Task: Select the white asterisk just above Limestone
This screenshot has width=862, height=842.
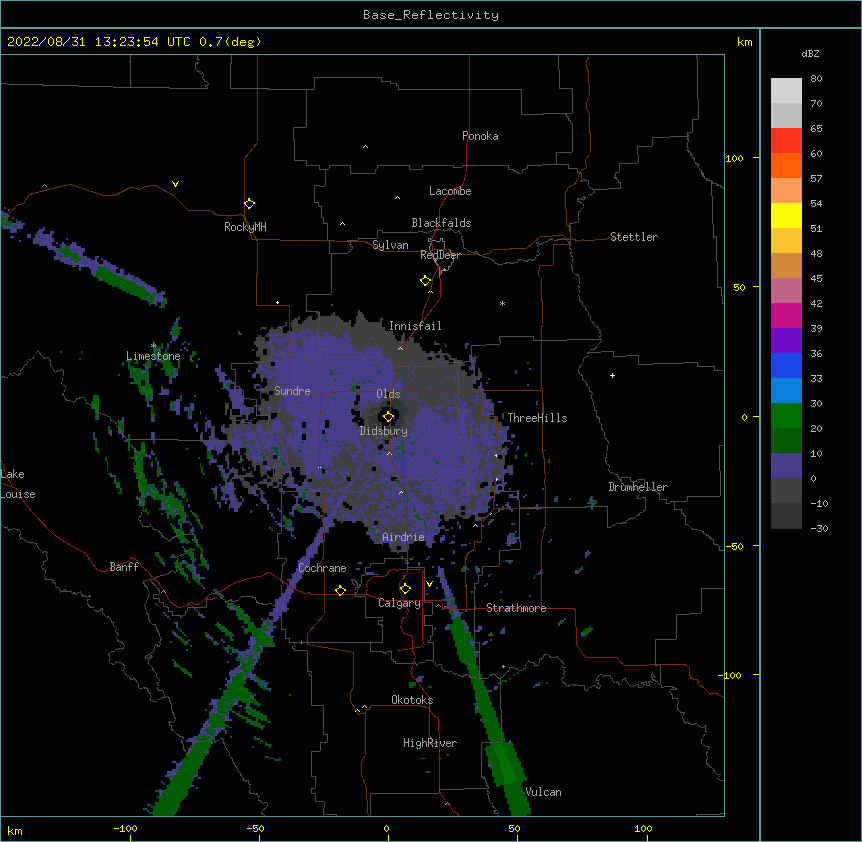Action: pos(154,345)
